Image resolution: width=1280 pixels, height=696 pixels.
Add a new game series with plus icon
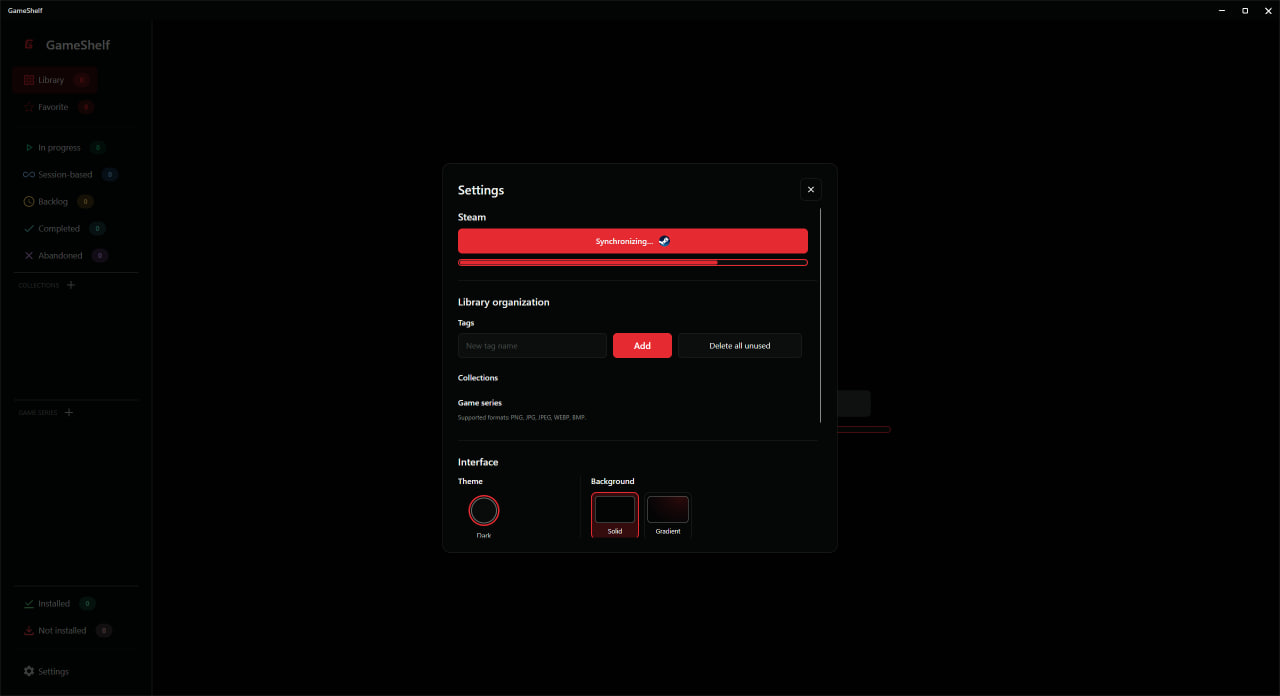(x=69, y=412)
